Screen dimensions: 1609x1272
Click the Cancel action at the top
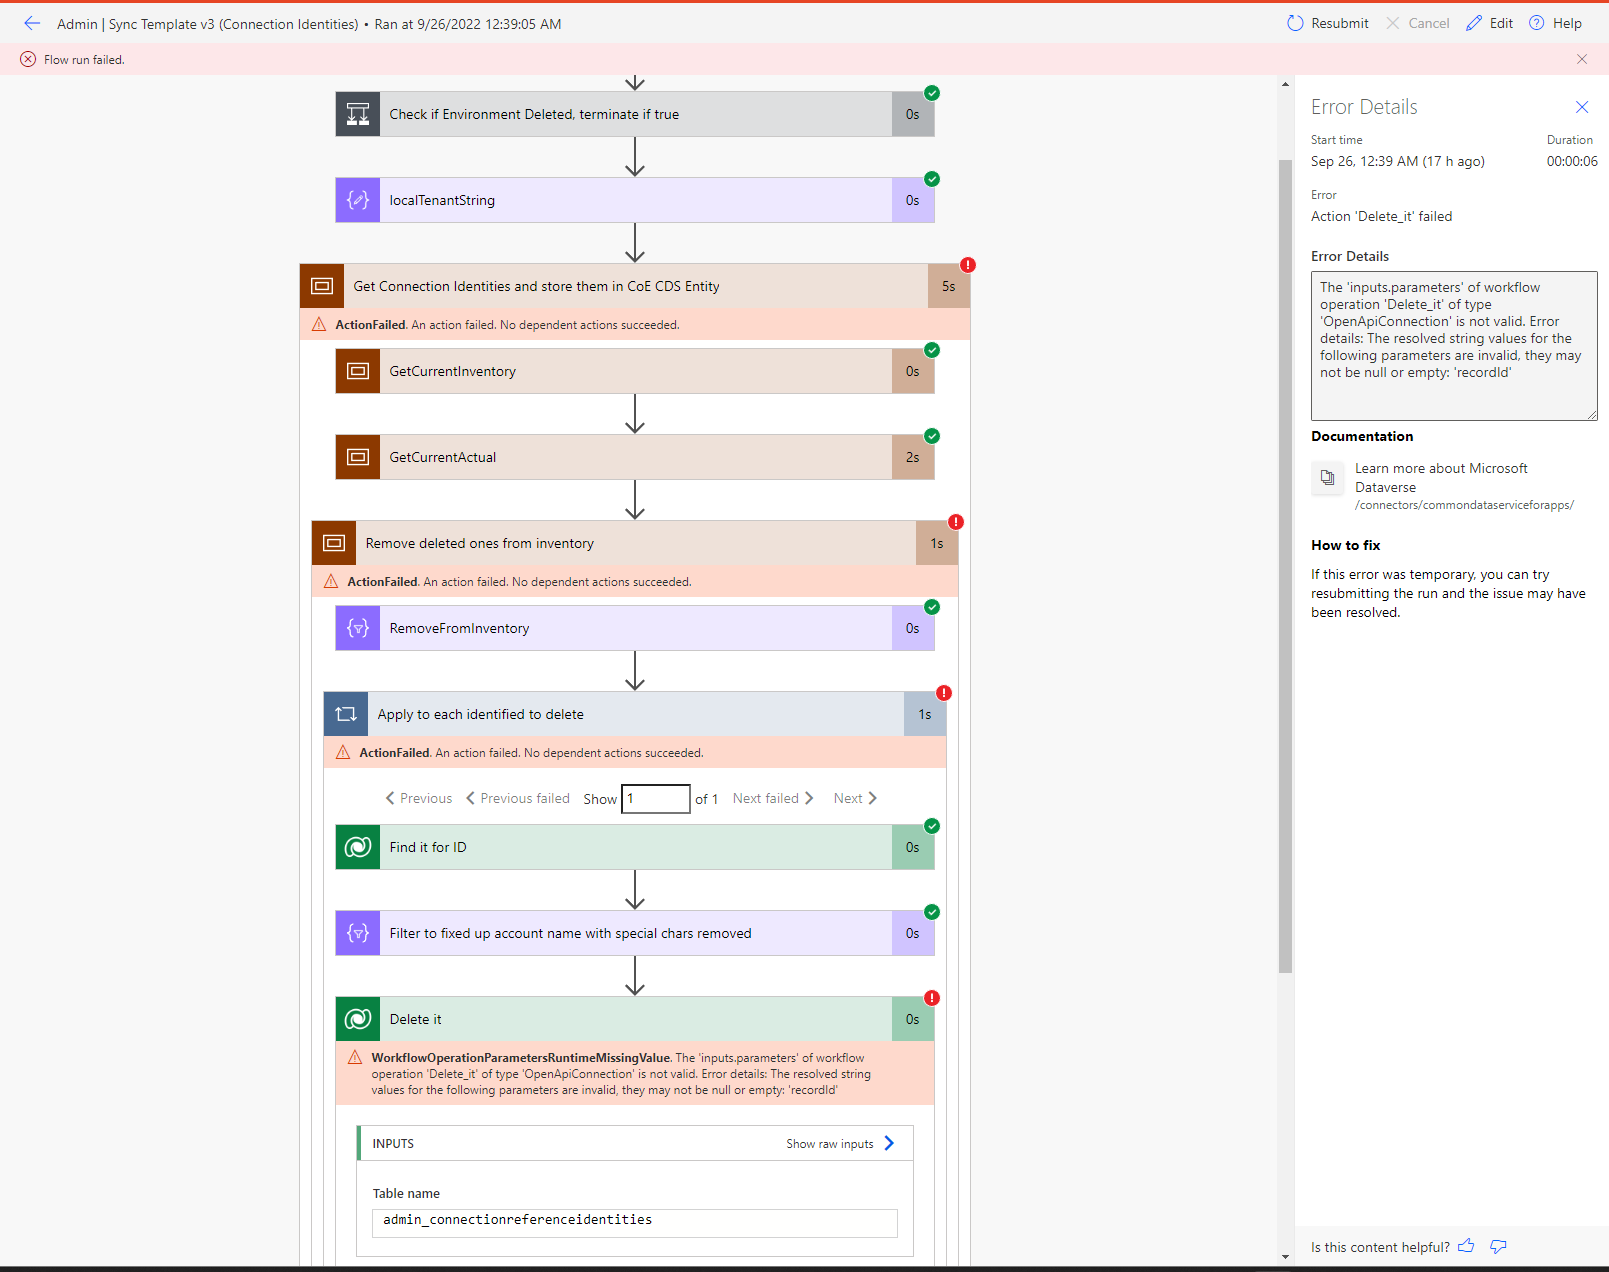pyautogui.click(x=1418, y=22)
